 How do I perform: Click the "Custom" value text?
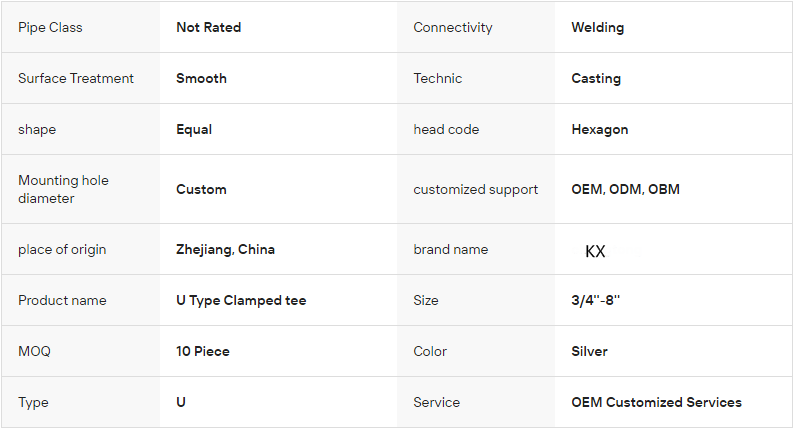(x=201, y=189)
